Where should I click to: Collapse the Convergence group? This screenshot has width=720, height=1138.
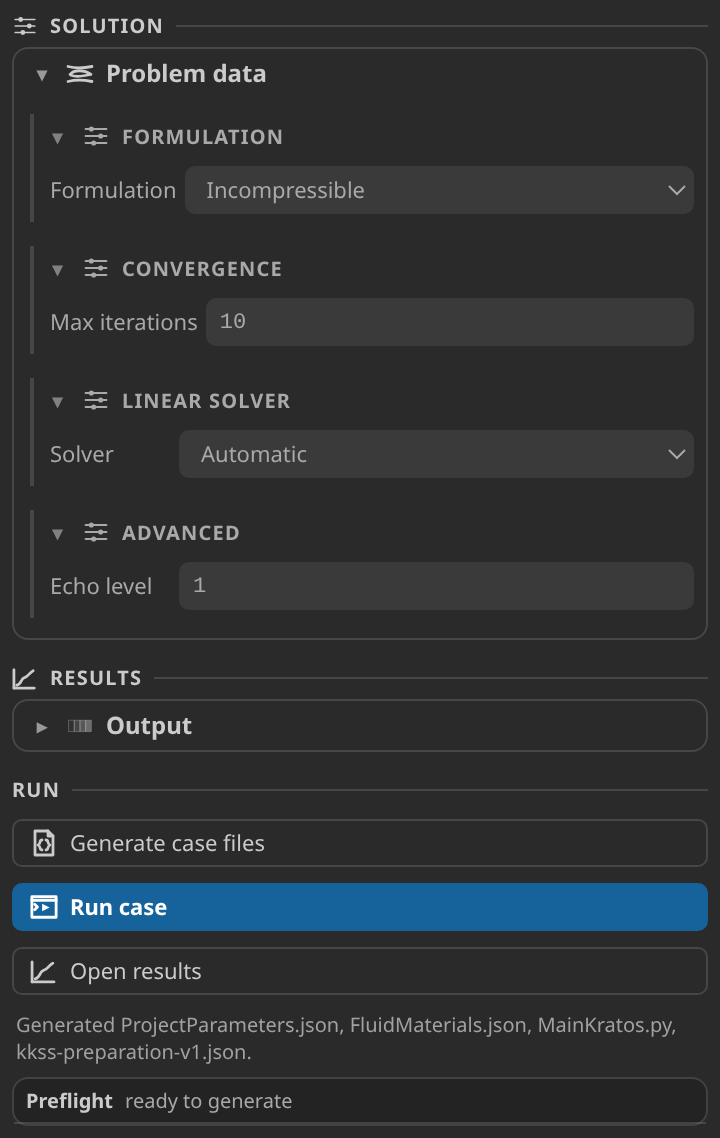coord(57,270)
